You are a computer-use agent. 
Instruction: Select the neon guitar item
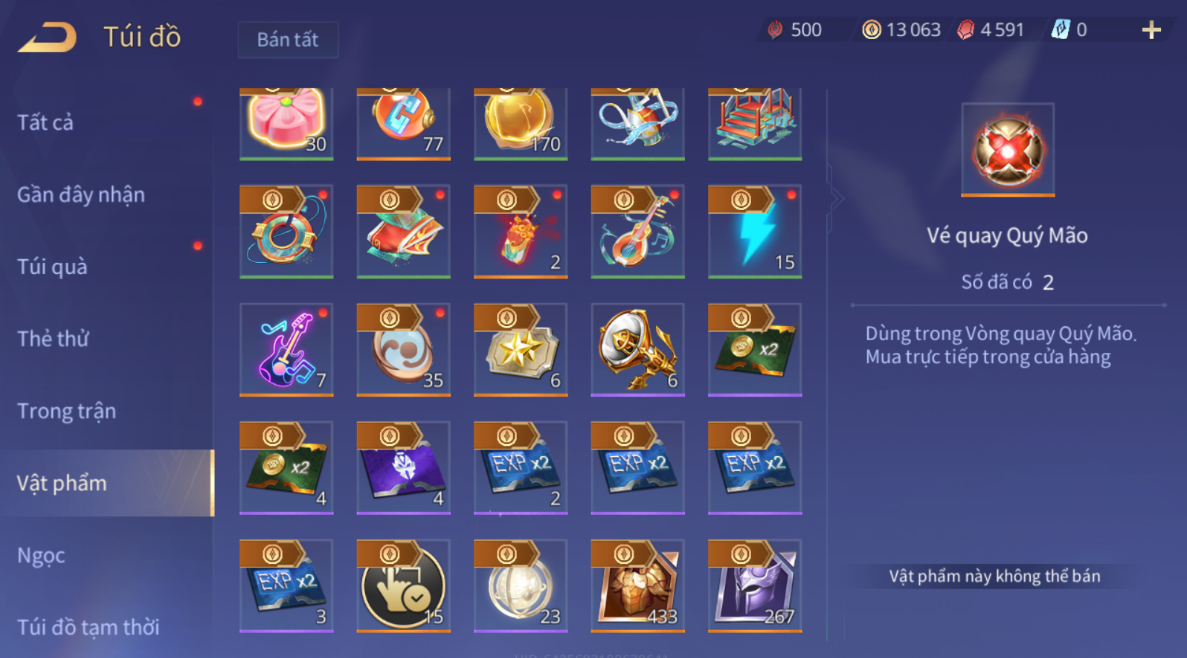tap(286, 350)
